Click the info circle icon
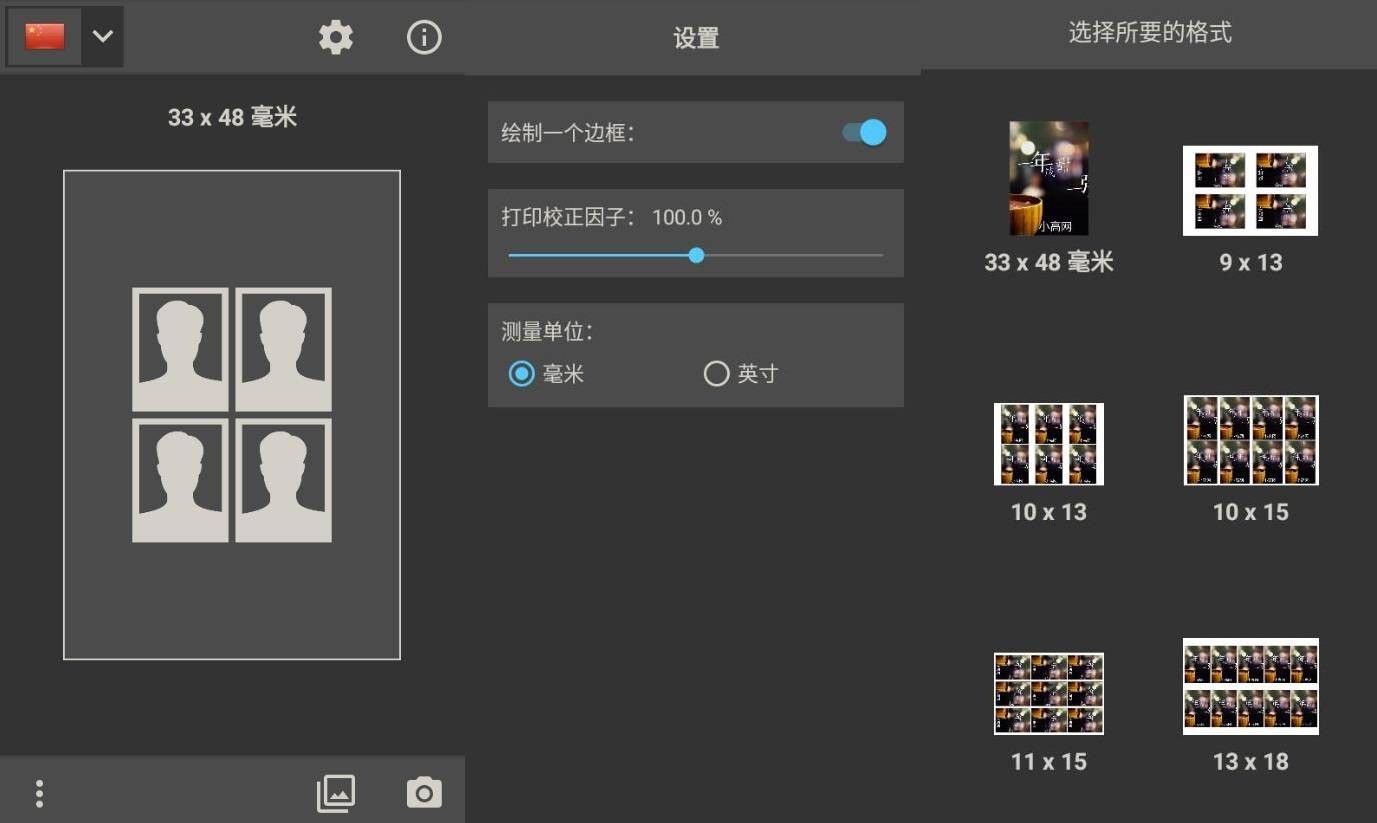This screenshot has width=1377, height=823. click(424, 38)
